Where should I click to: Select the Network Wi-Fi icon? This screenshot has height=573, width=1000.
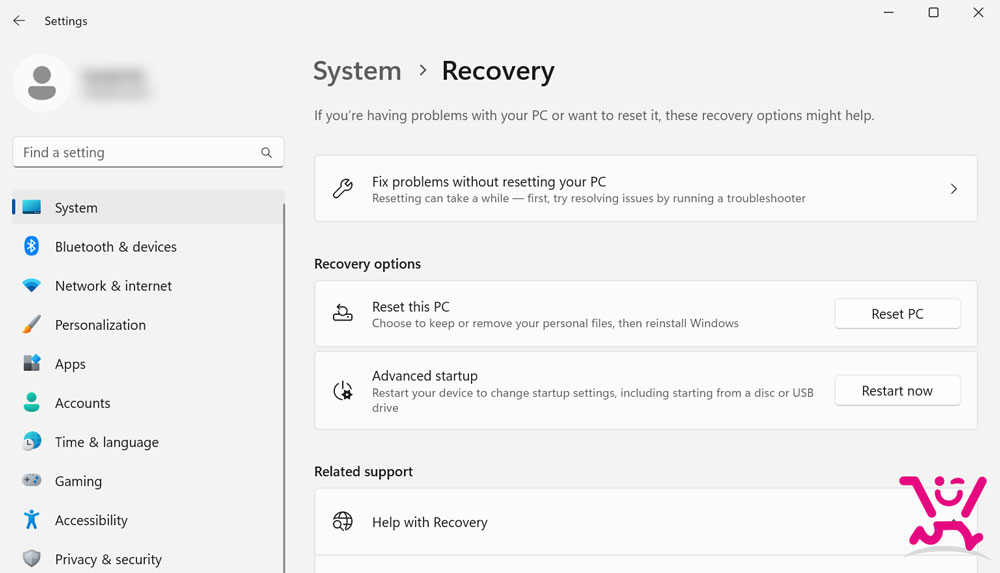[31, 285]
